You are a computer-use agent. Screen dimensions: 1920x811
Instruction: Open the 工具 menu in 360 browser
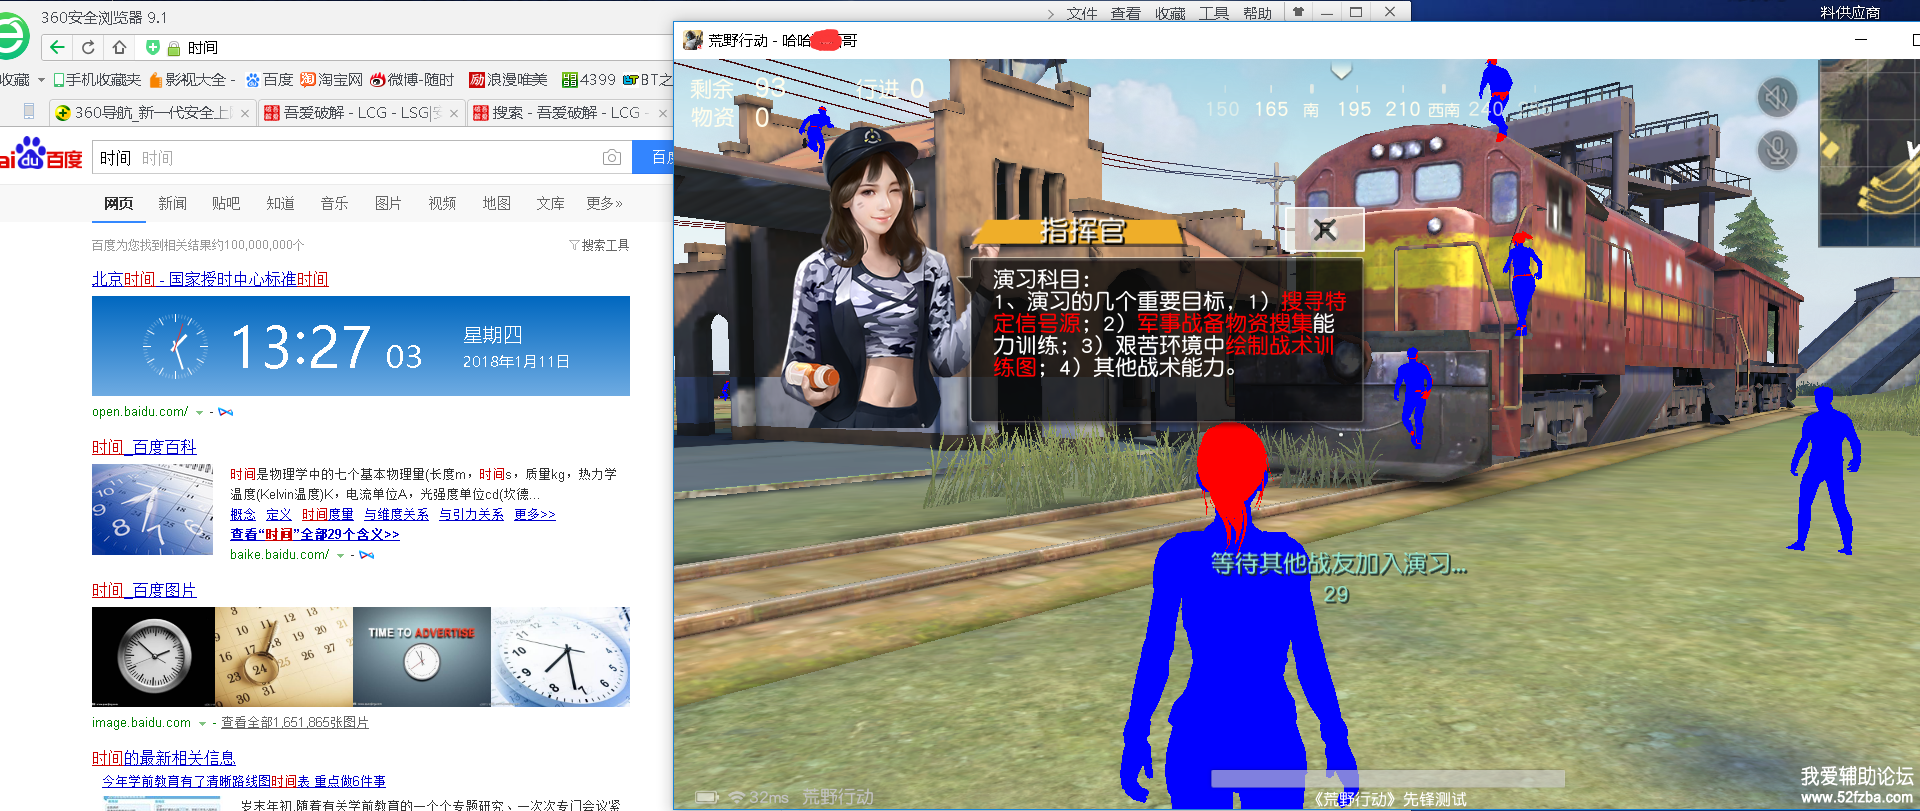[1214, 13]
